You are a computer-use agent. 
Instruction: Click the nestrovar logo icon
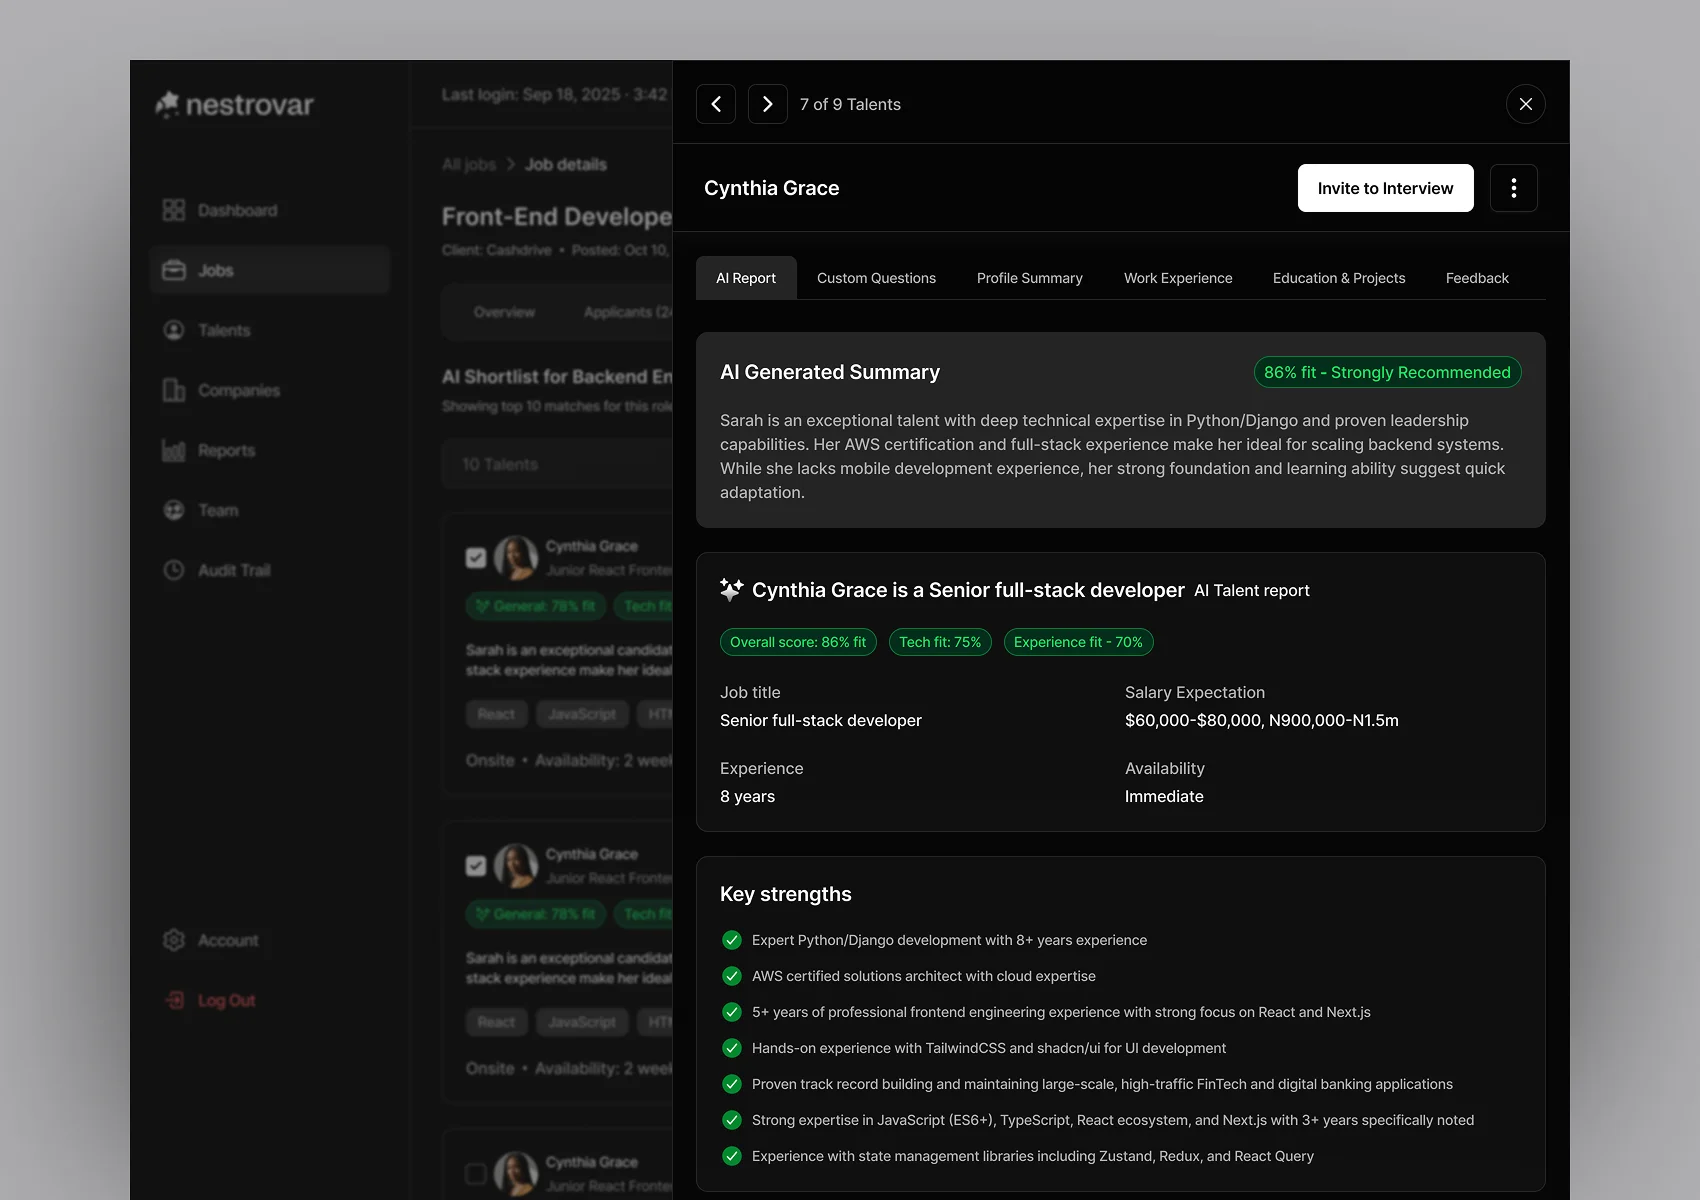point(167,104)
